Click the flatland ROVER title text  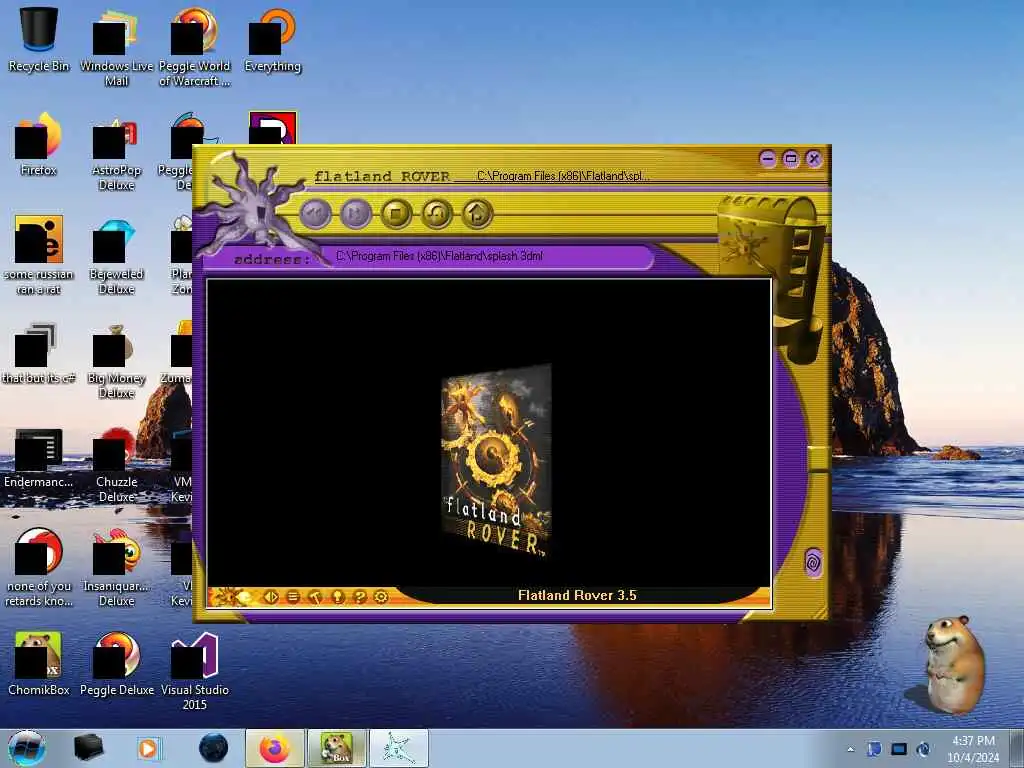[x=382, y=176]
